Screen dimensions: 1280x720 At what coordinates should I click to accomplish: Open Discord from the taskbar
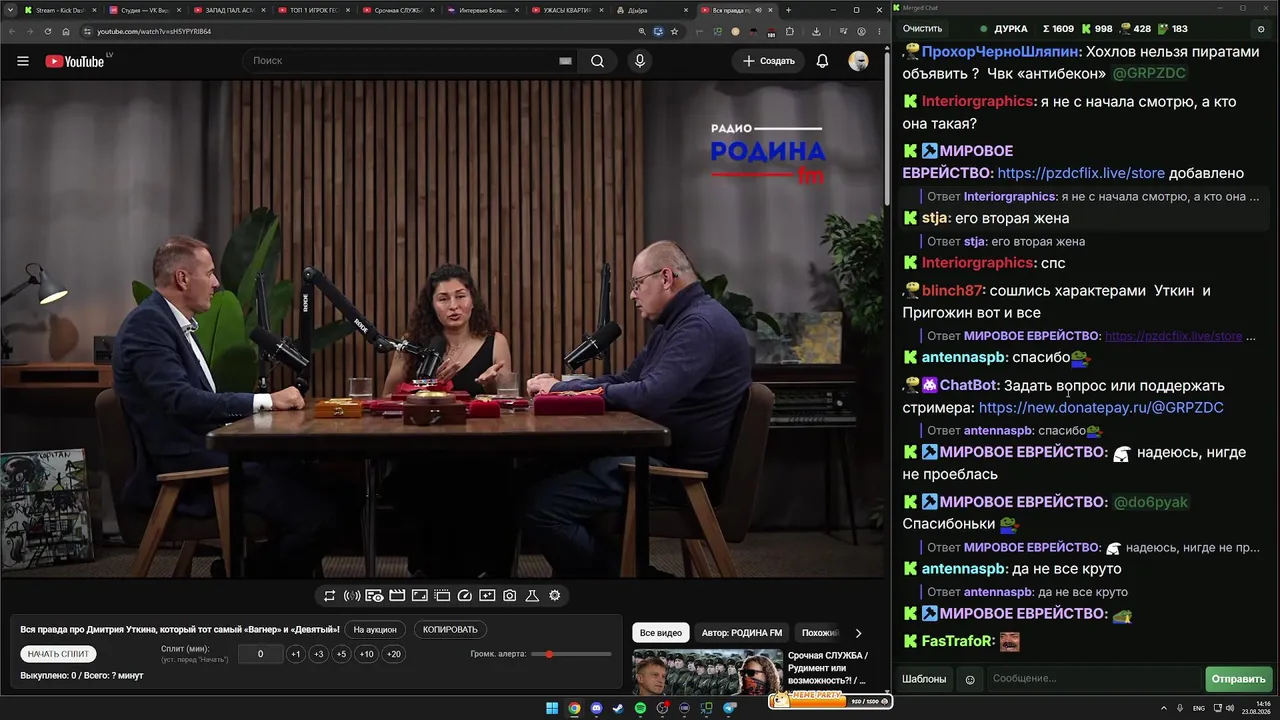tap(596, 708)
